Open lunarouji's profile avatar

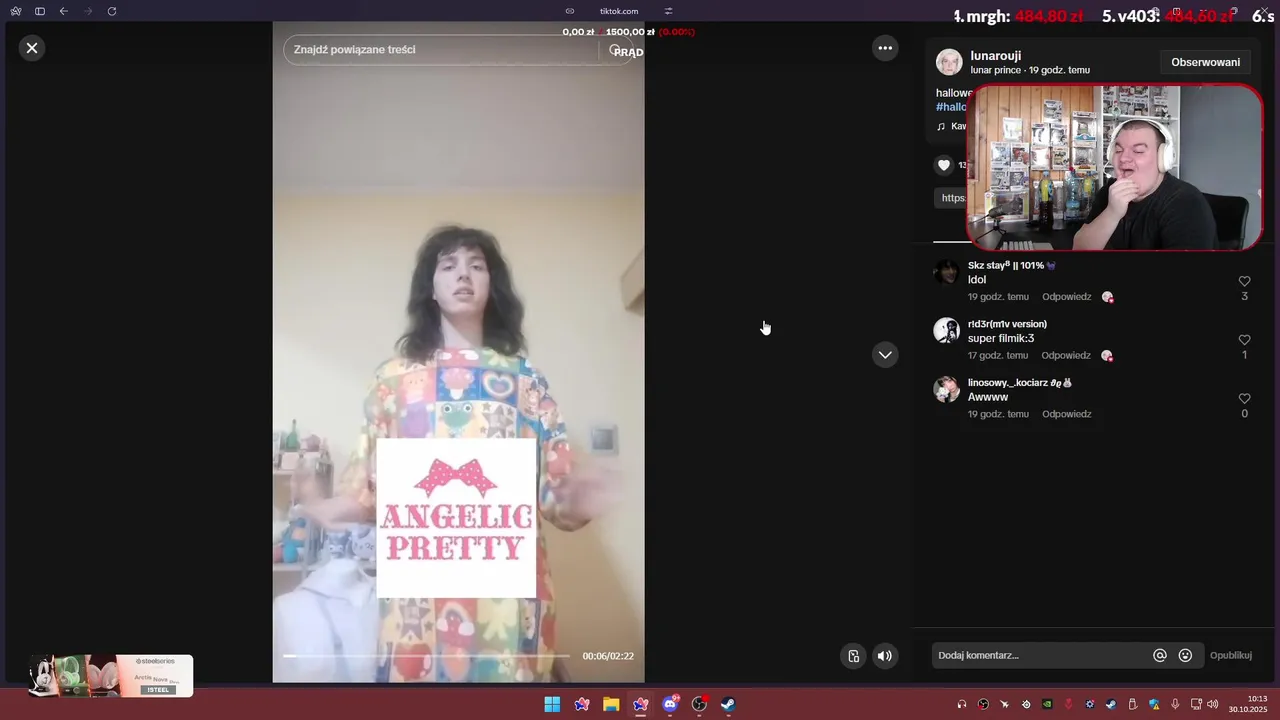[x=949, y=62]
